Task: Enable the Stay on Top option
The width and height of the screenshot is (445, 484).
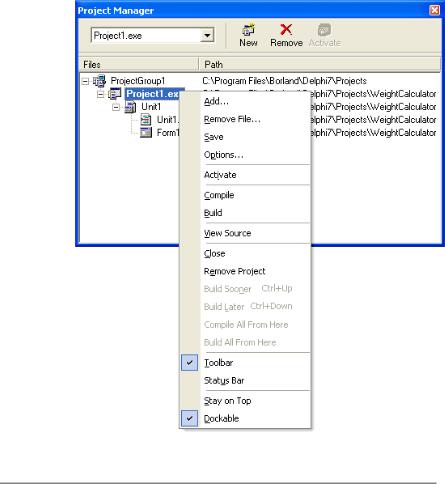Action: [x=245, y=401]
